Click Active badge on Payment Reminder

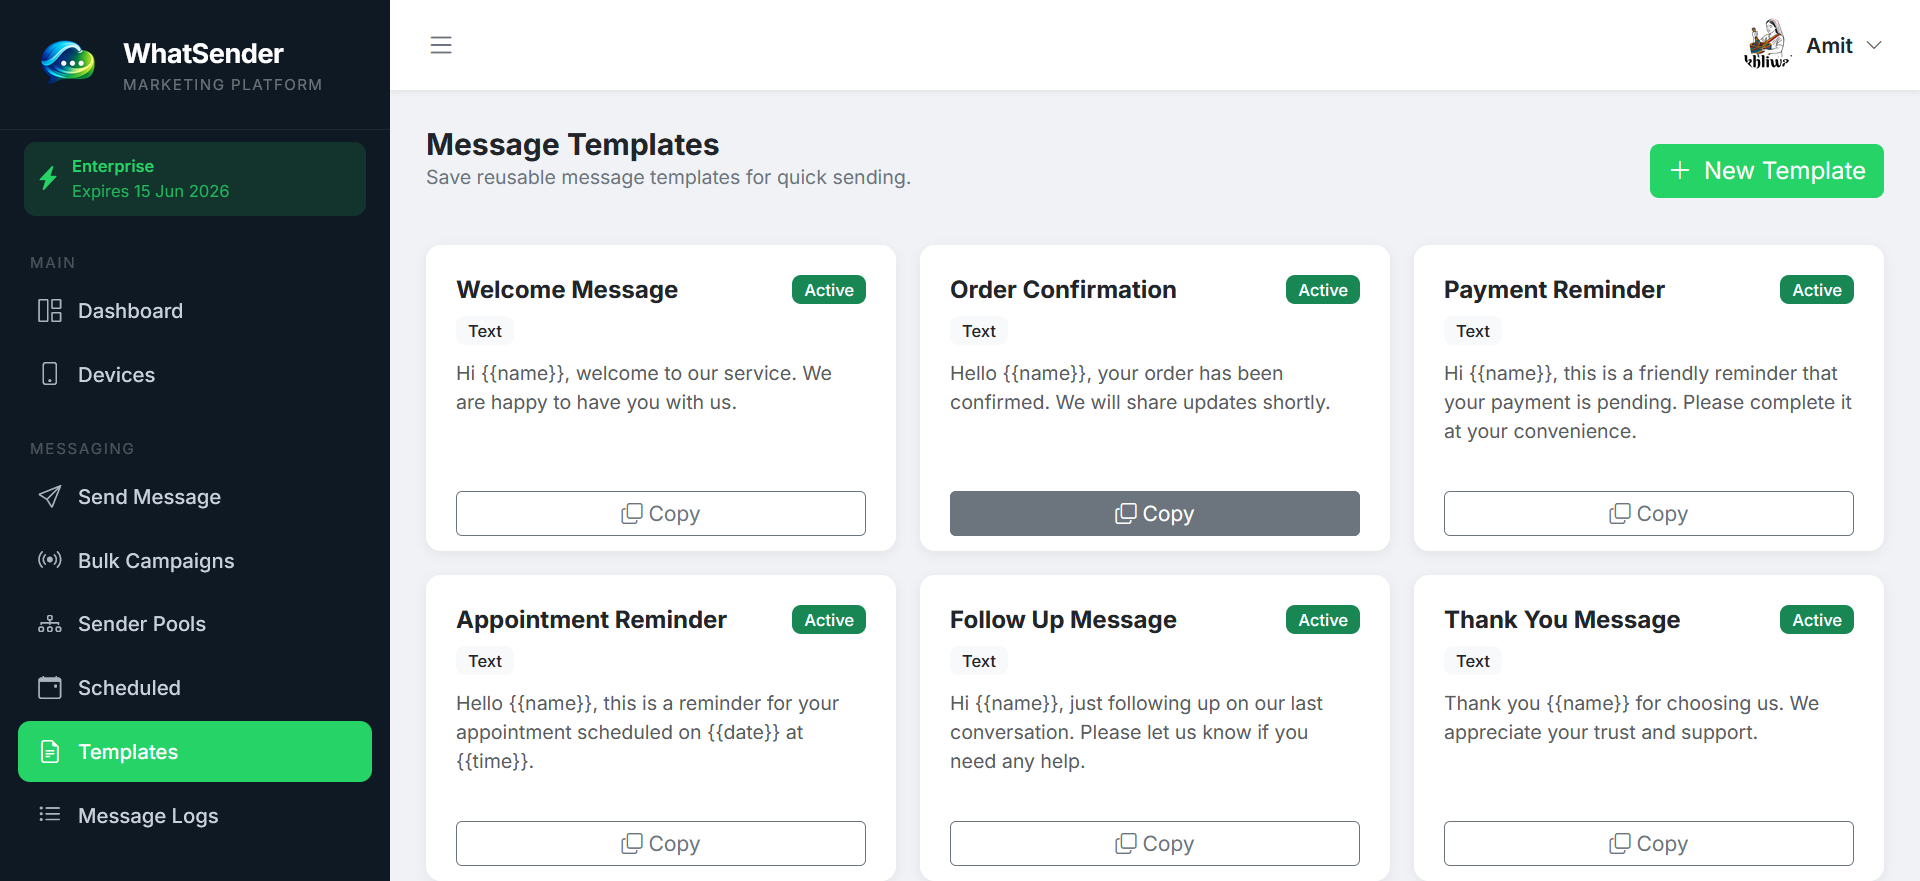coord(1817,290)
